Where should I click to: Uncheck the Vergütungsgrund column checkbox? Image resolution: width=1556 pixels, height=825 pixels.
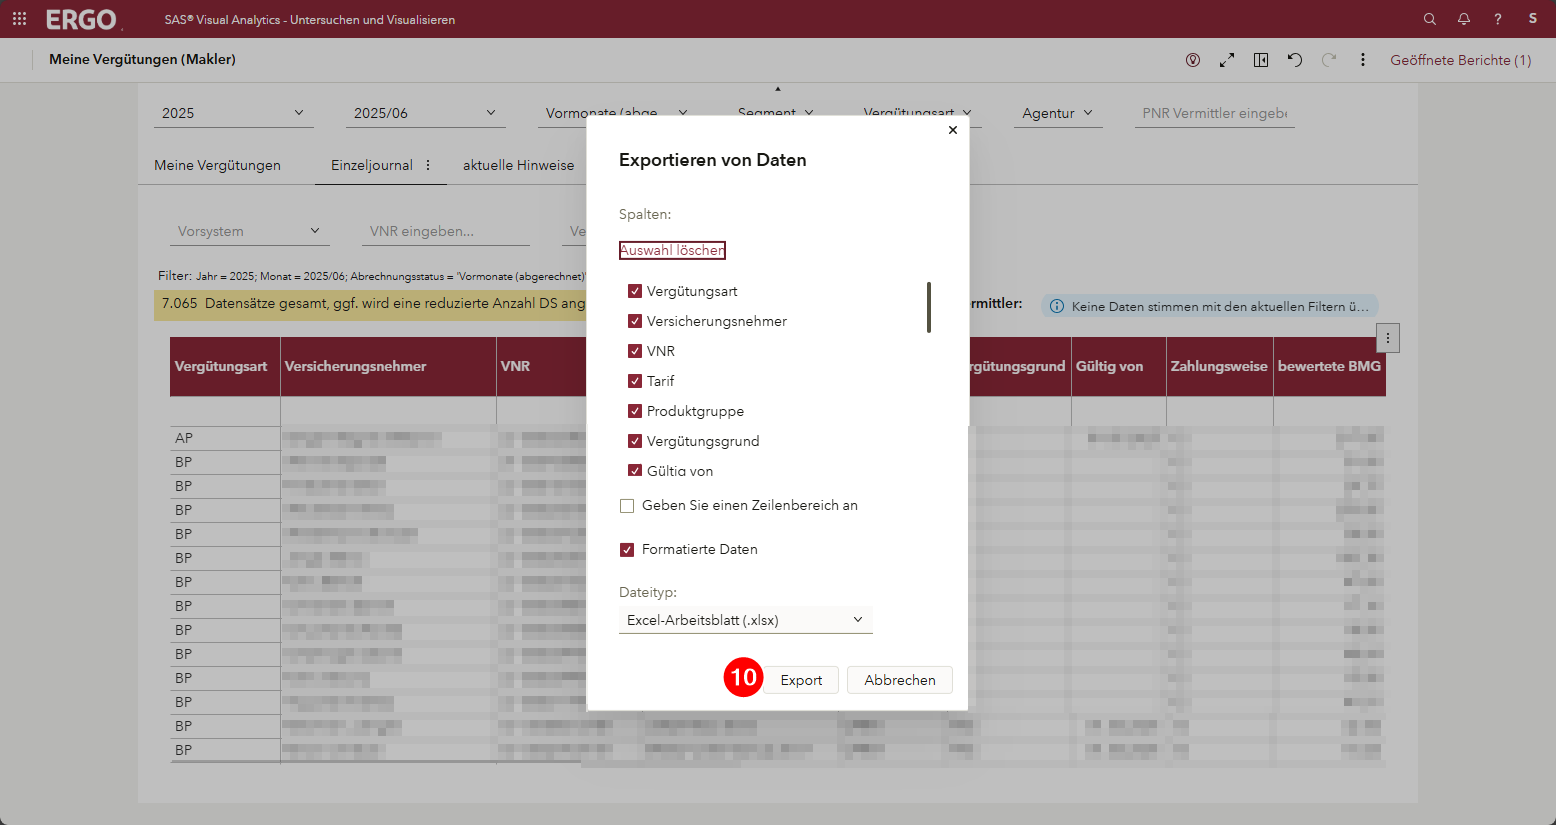(635, 441)
